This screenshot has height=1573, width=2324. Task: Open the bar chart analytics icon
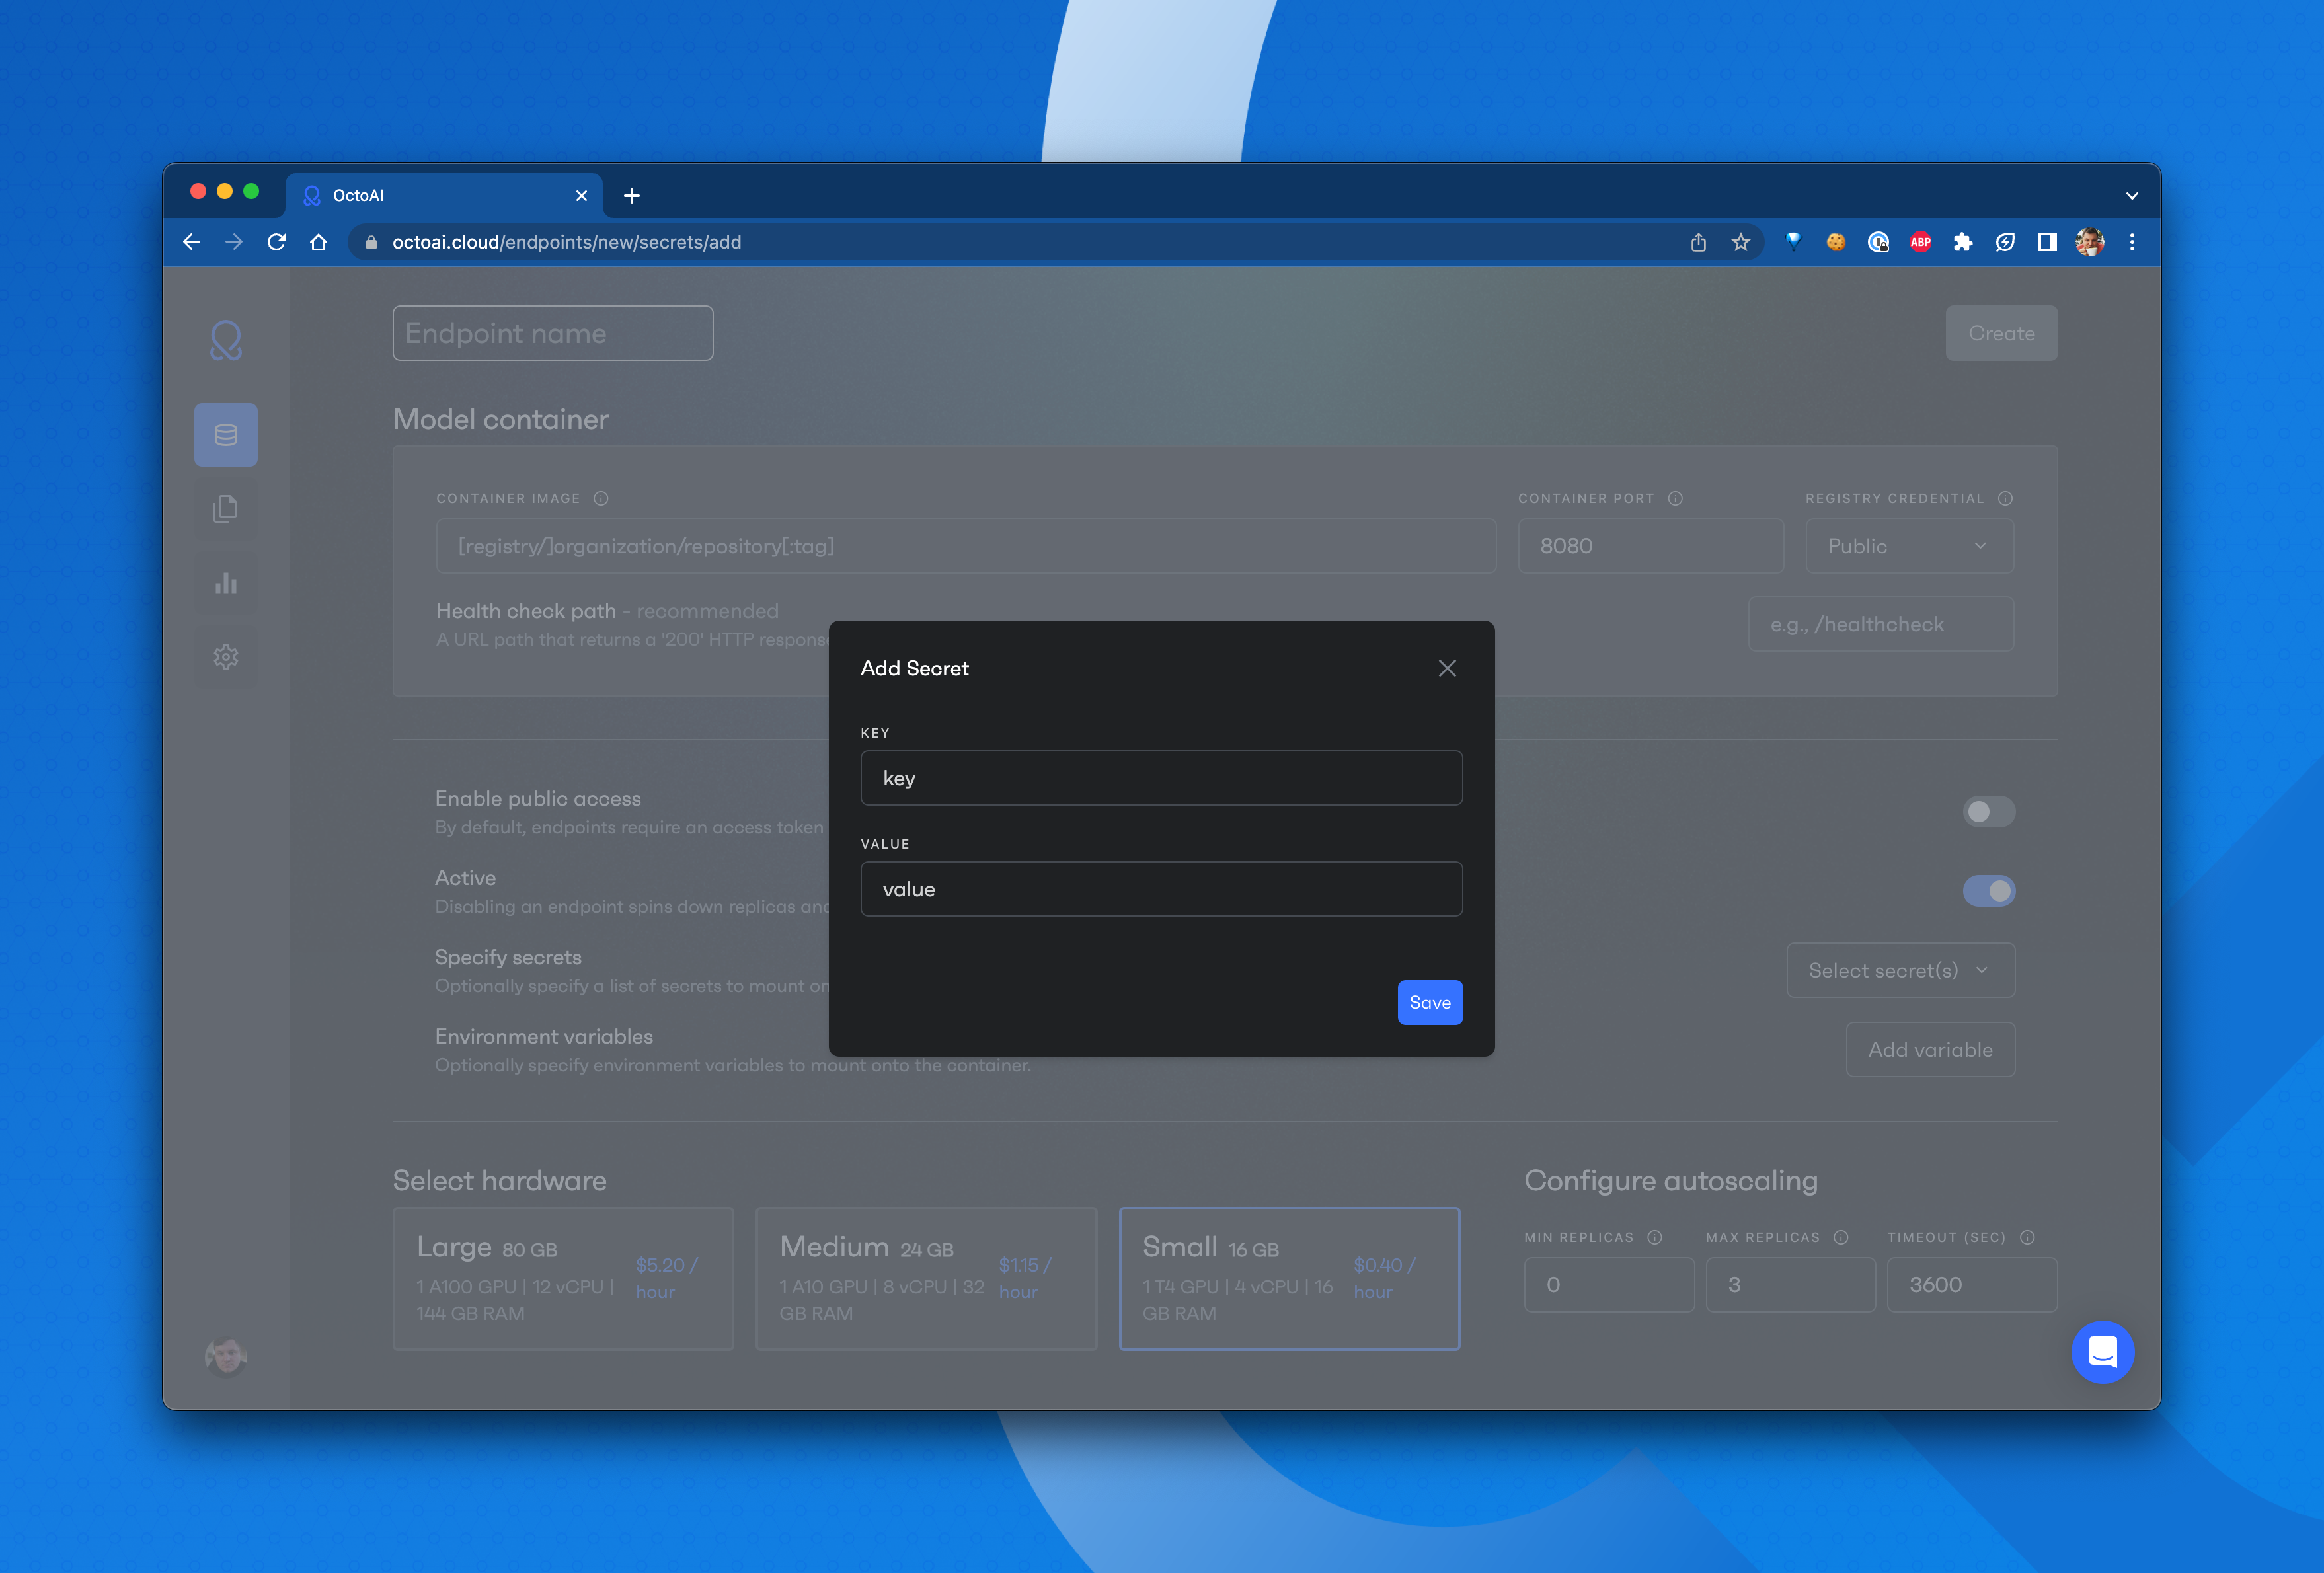coord(226,583)
